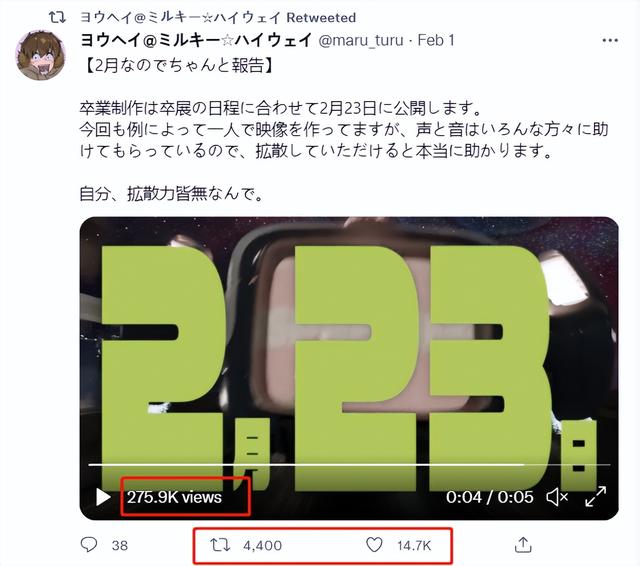Viewport: 640px width, 566px height.
Task: Expand the video to fullscreen
Action: 596,497
